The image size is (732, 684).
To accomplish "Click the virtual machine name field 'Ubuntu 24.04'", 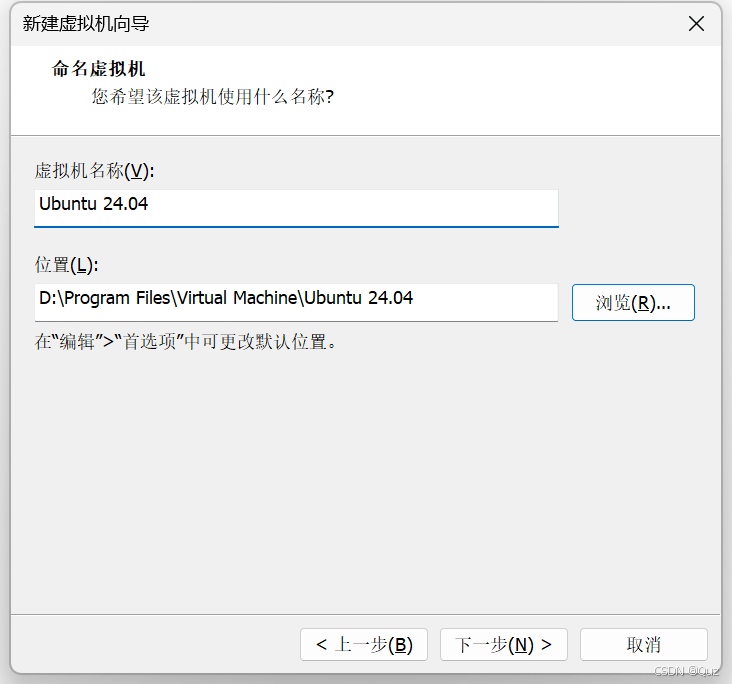I will (x=296, y=208).
